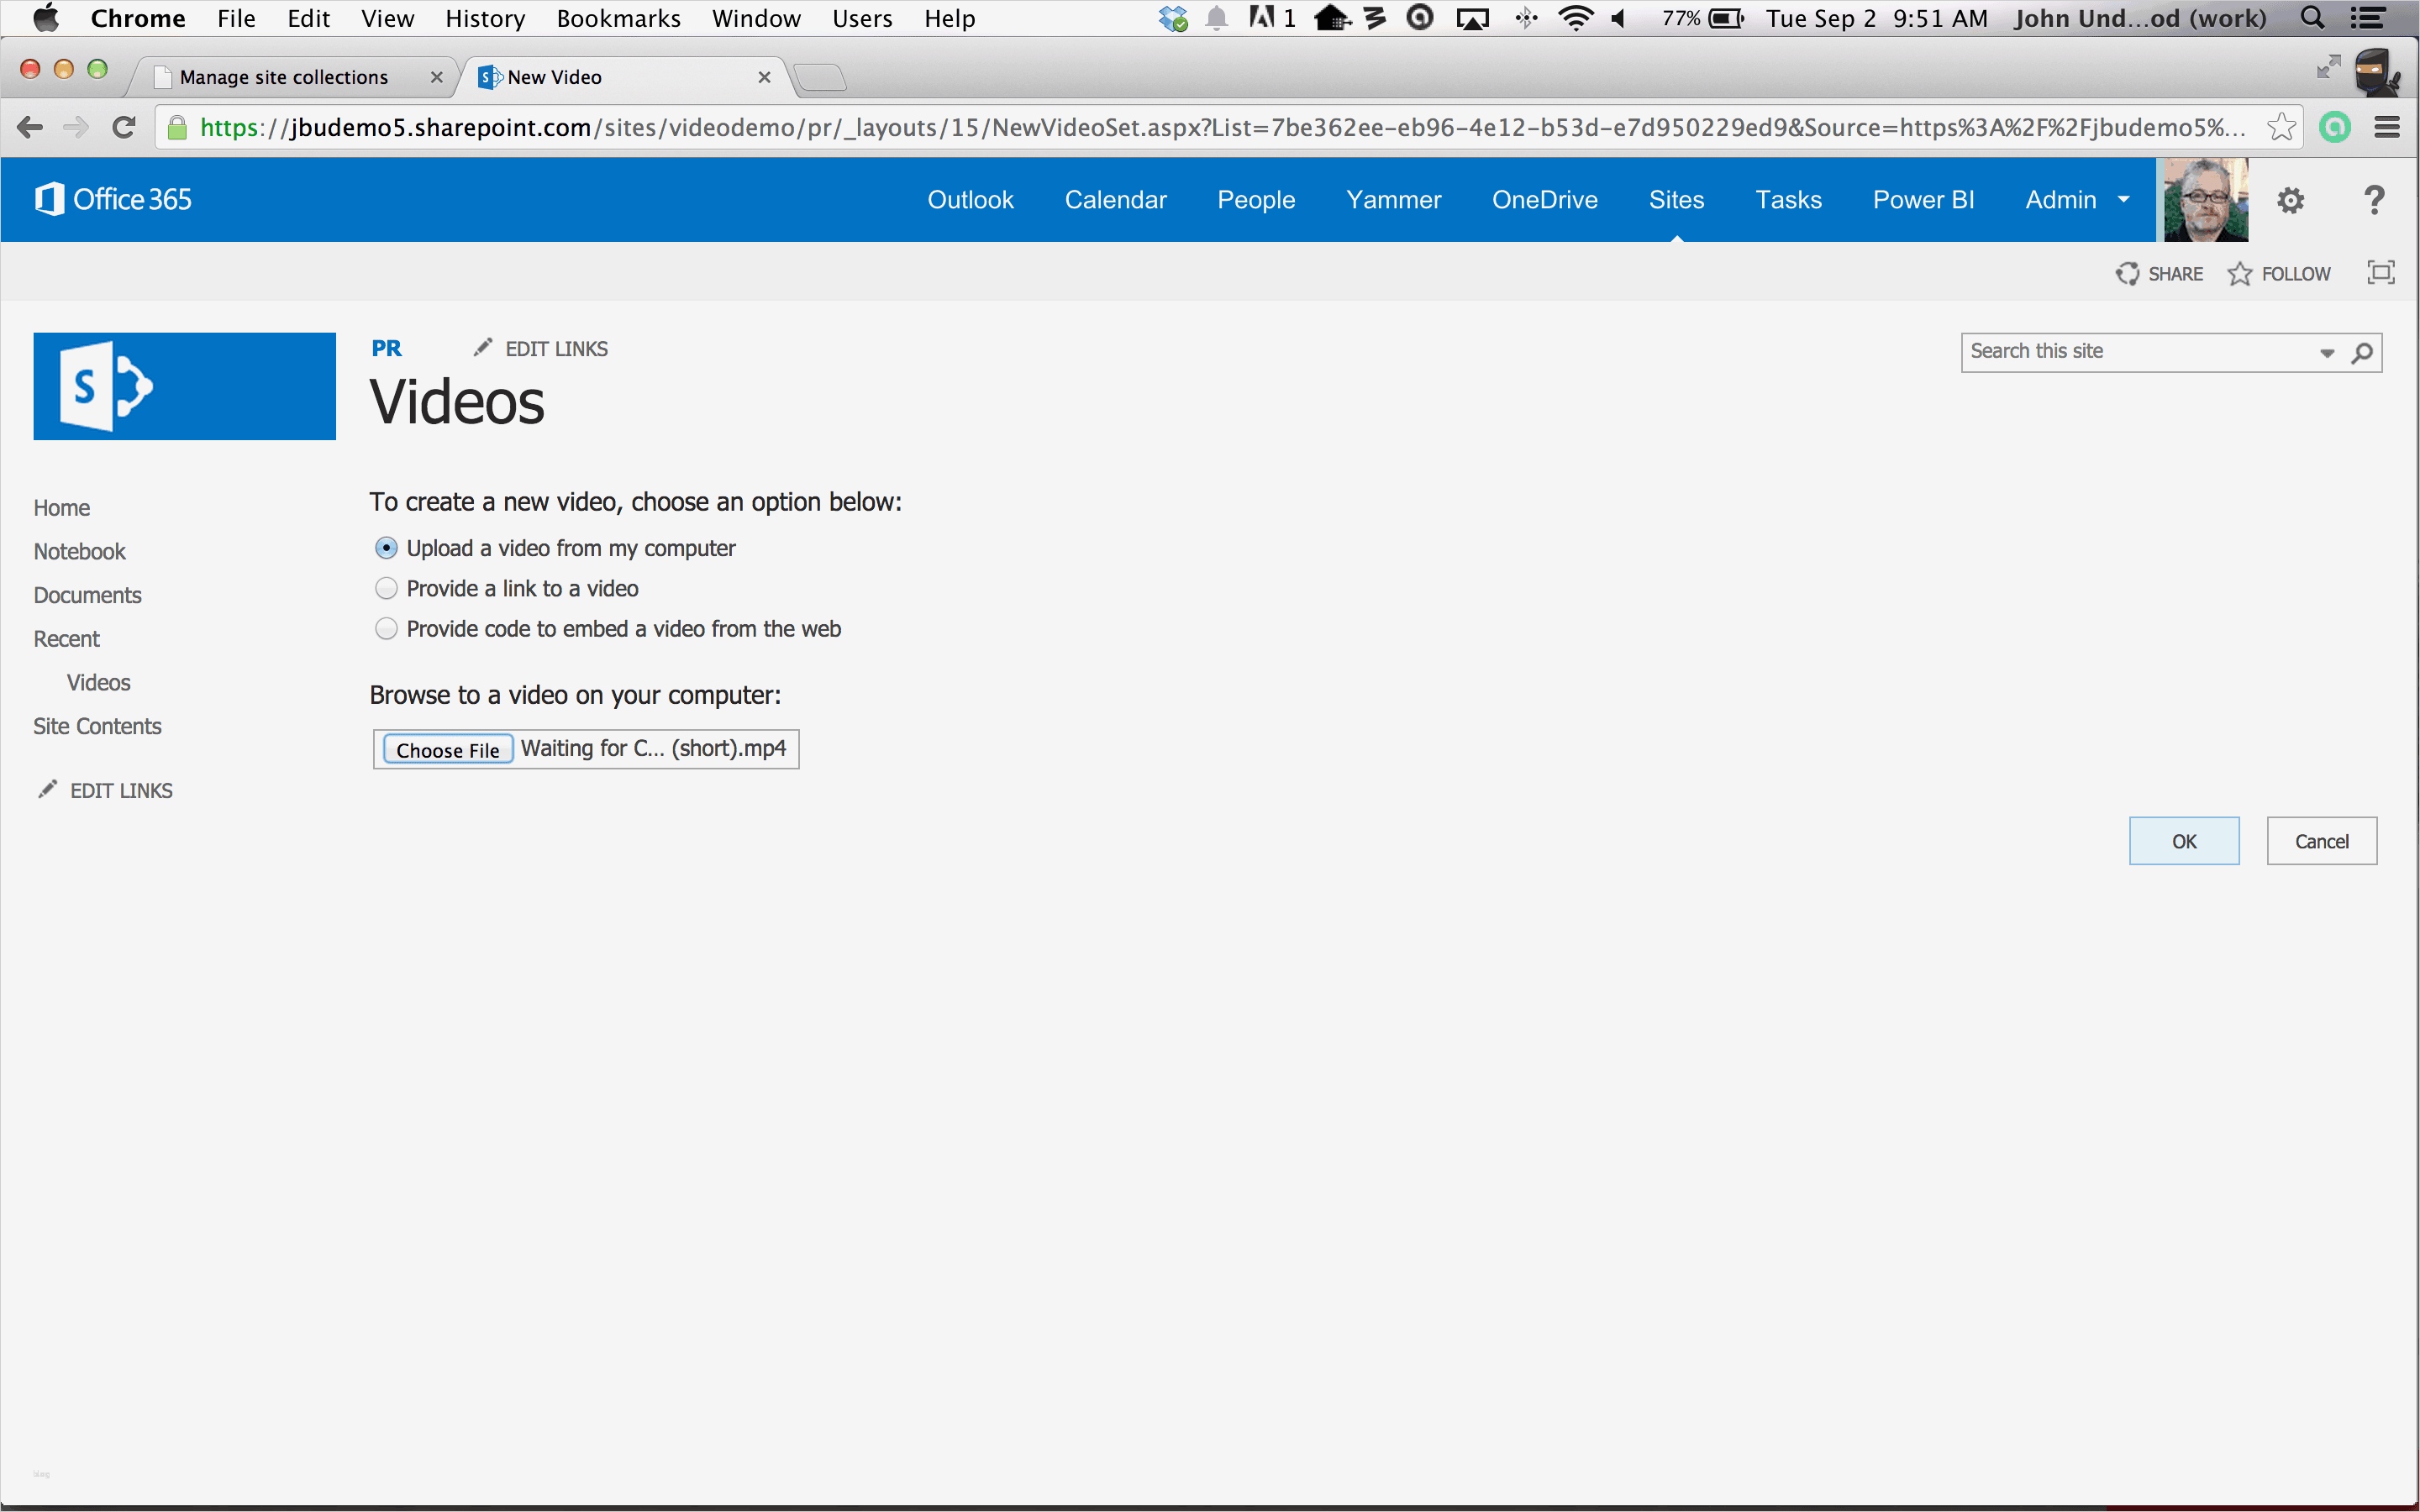Open the Bookmarks menu in menu bar

618,18
